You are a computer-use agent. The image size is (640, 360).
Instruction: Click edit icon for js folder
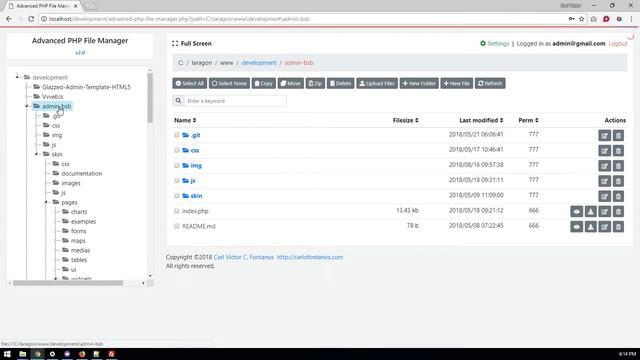(604, 181)
